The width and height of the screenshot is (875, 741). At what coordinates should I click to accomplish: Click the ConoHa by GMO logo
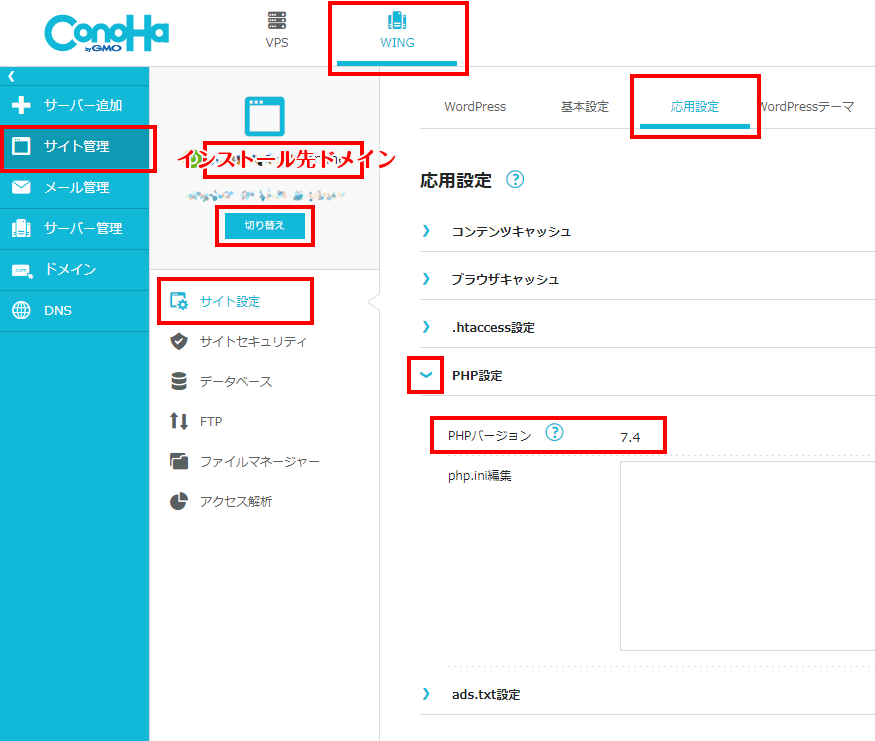(x=106, y=33)
